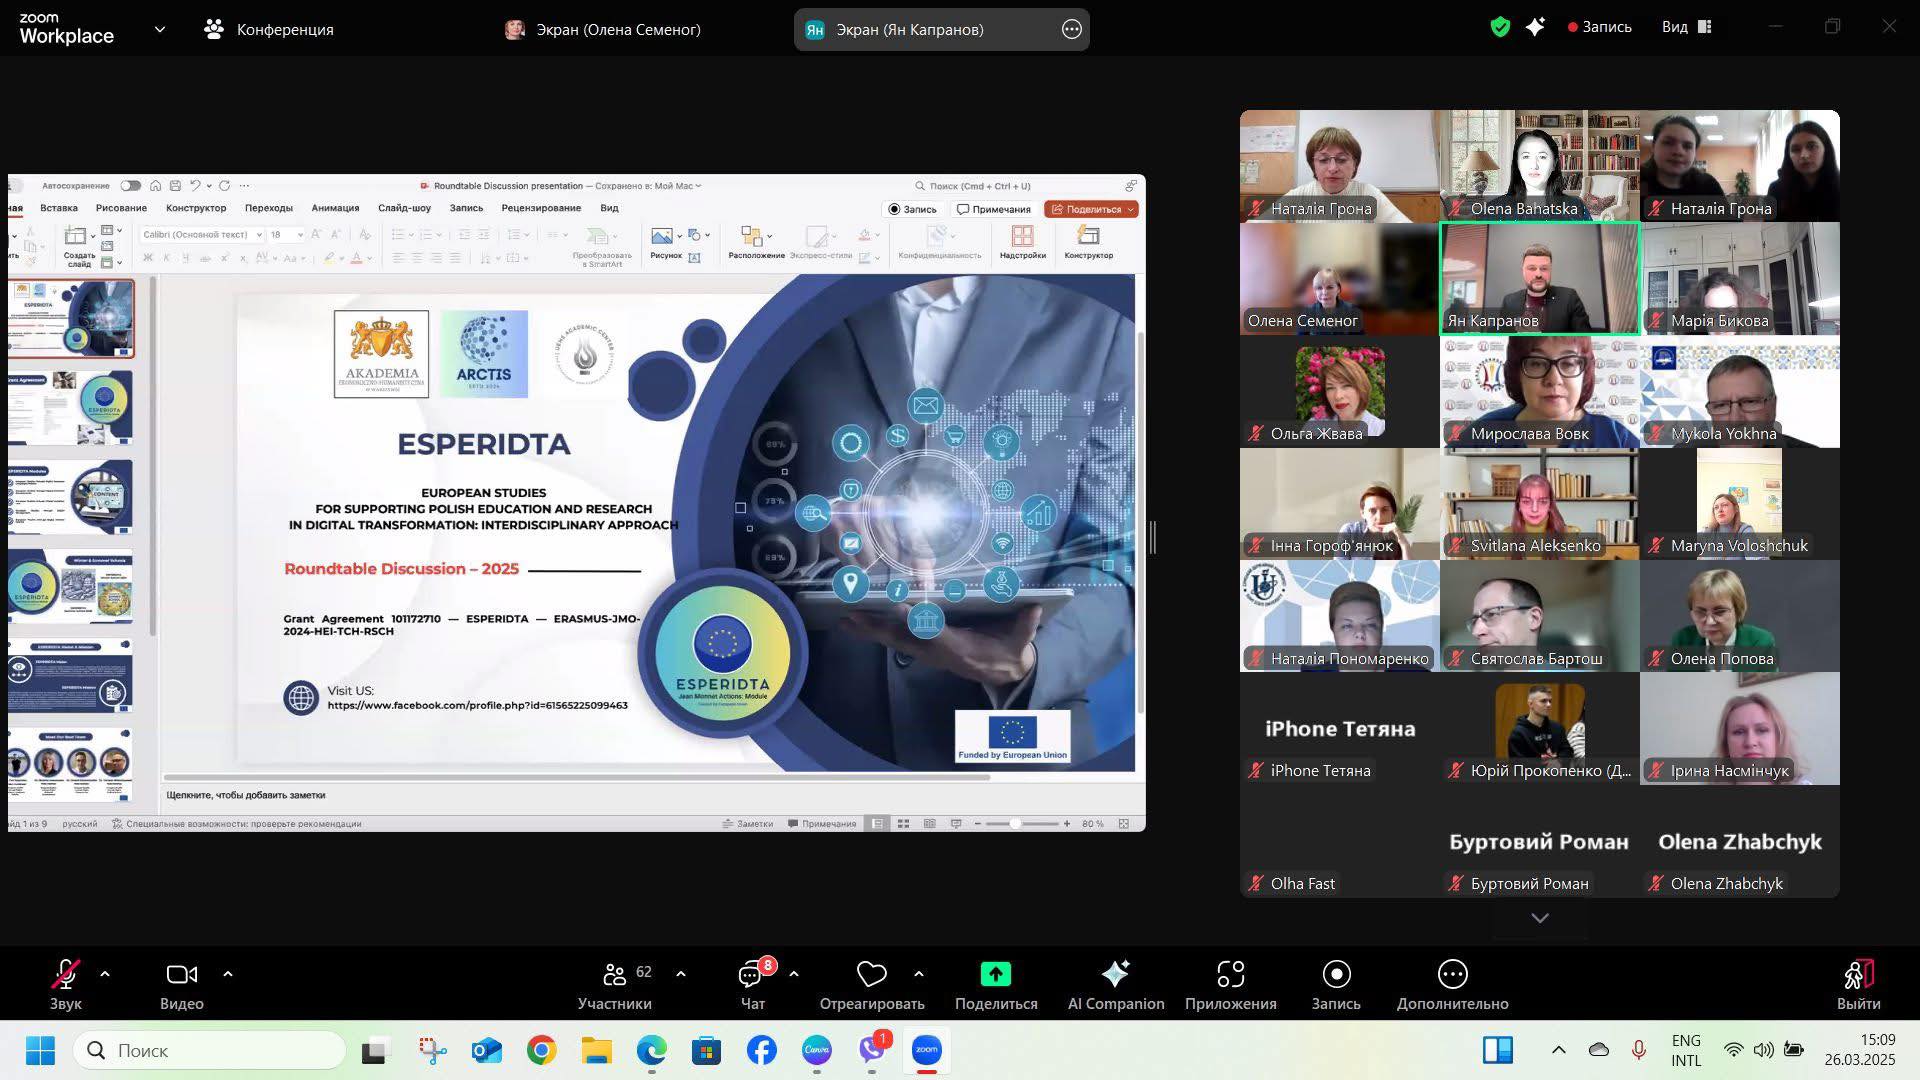This screenshot has width=1920, height=1080.
Task: Click the Windows search box Поиск
Action: (x=209, y=1050)
